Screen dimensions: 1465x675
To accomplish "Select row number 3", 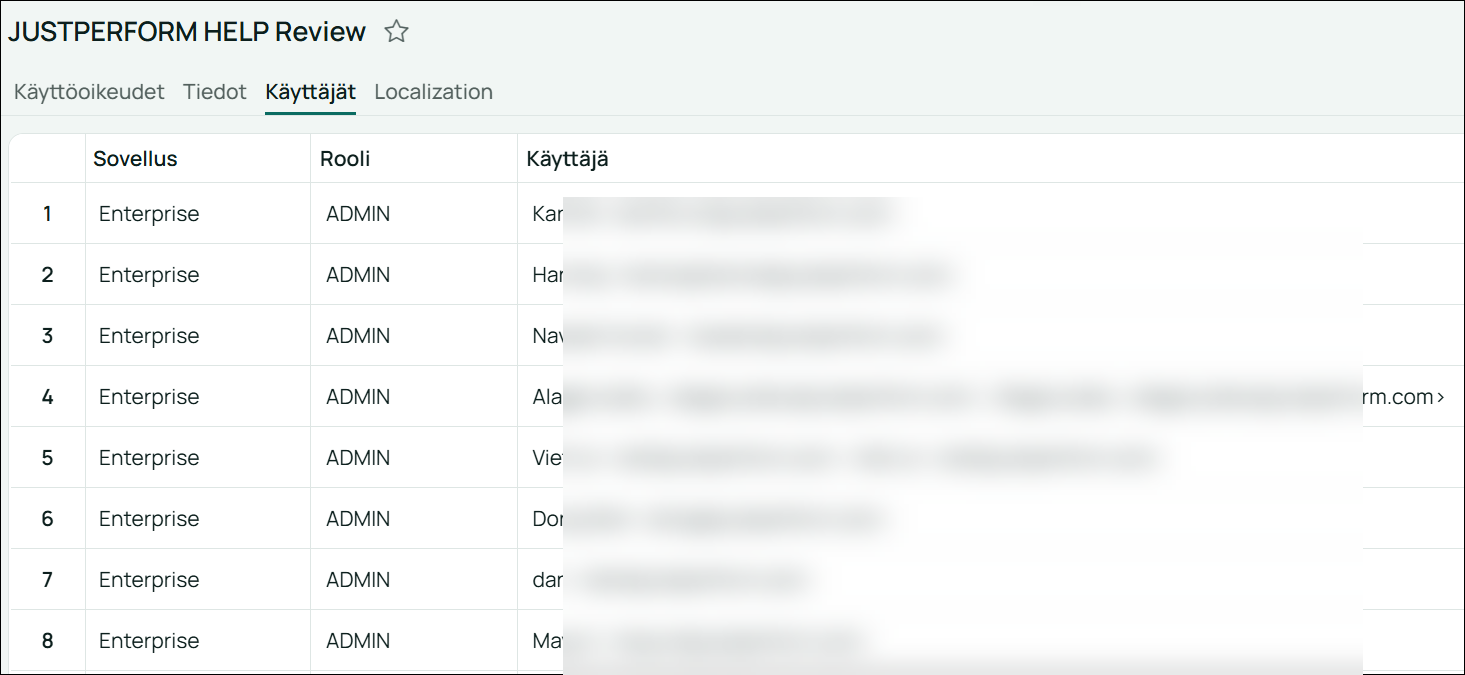I will click(x=47, y=336).
